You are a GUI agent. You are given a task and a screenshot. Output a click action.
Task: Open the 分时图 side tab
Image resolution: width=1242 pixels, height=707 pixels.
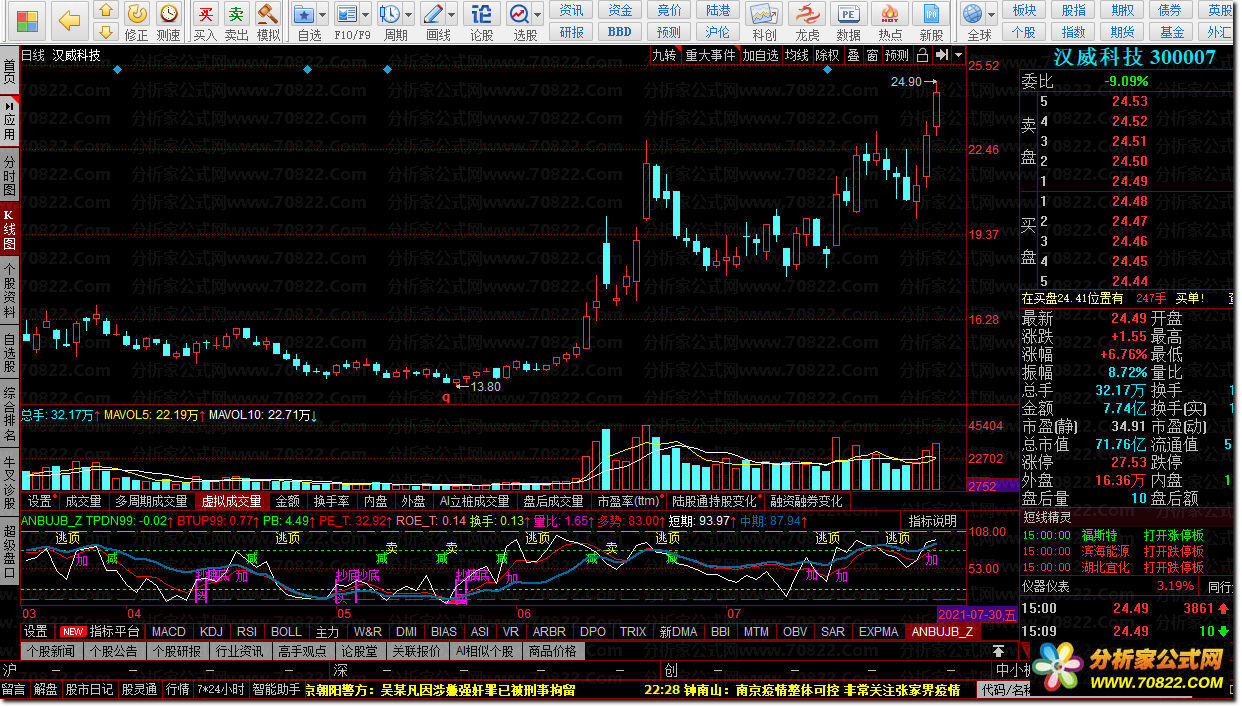(x=9, y=175)
